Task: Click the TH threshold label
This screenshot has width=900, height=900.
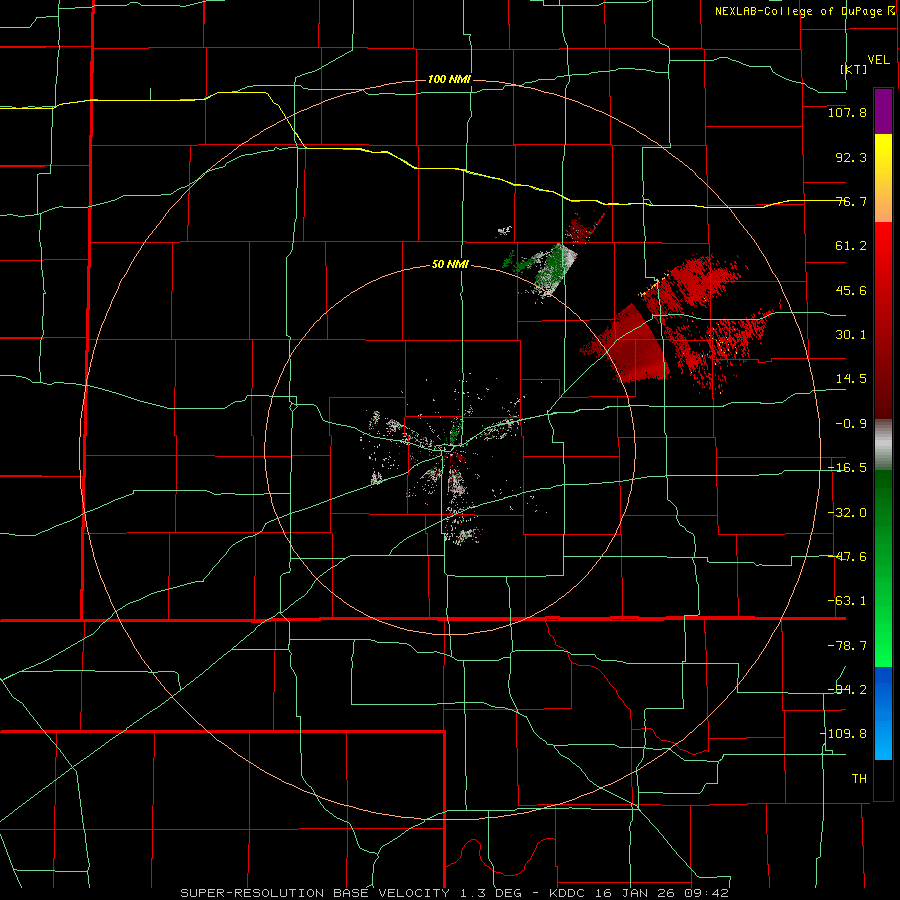Action: [859, 779]
